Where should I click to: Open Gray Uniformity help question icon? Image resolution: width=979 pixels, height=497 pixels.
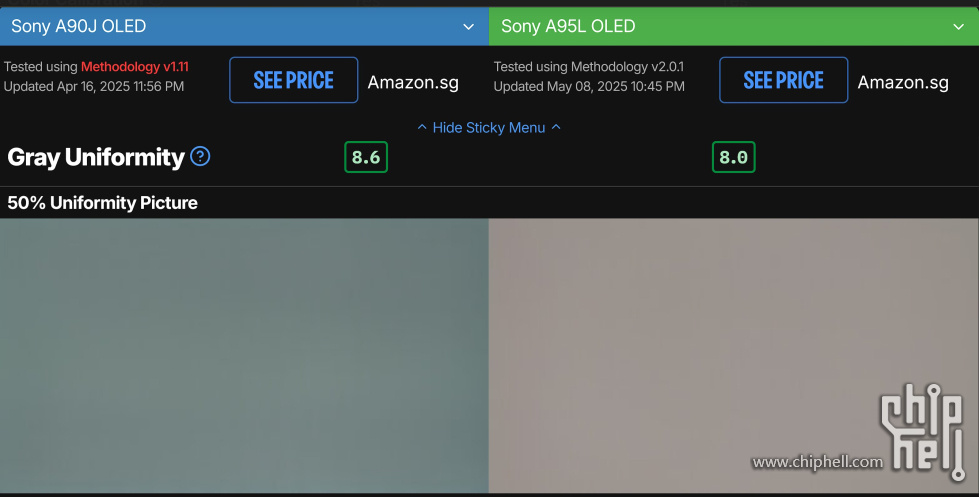(200, 156)
